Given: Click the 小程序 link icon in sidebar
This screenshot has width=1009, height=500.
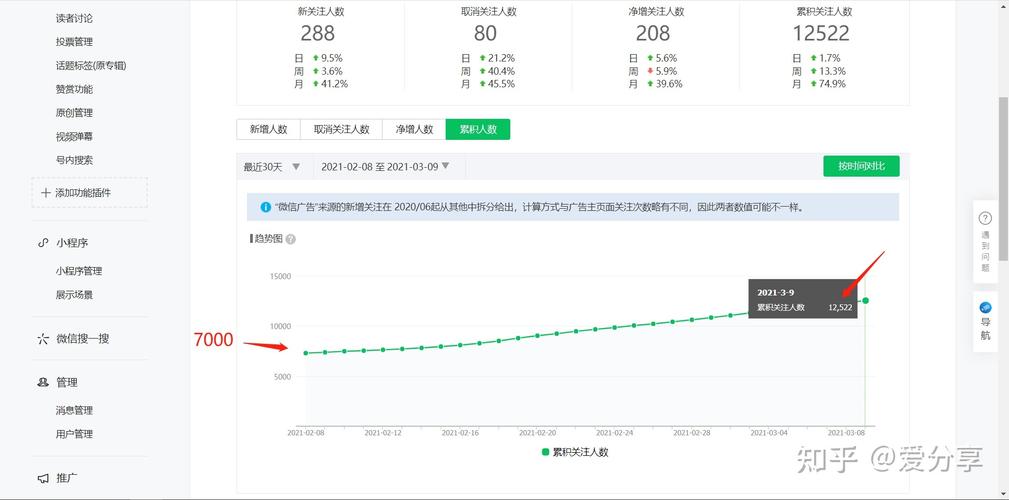Looking at the screenshot, I should click(43, 243).
